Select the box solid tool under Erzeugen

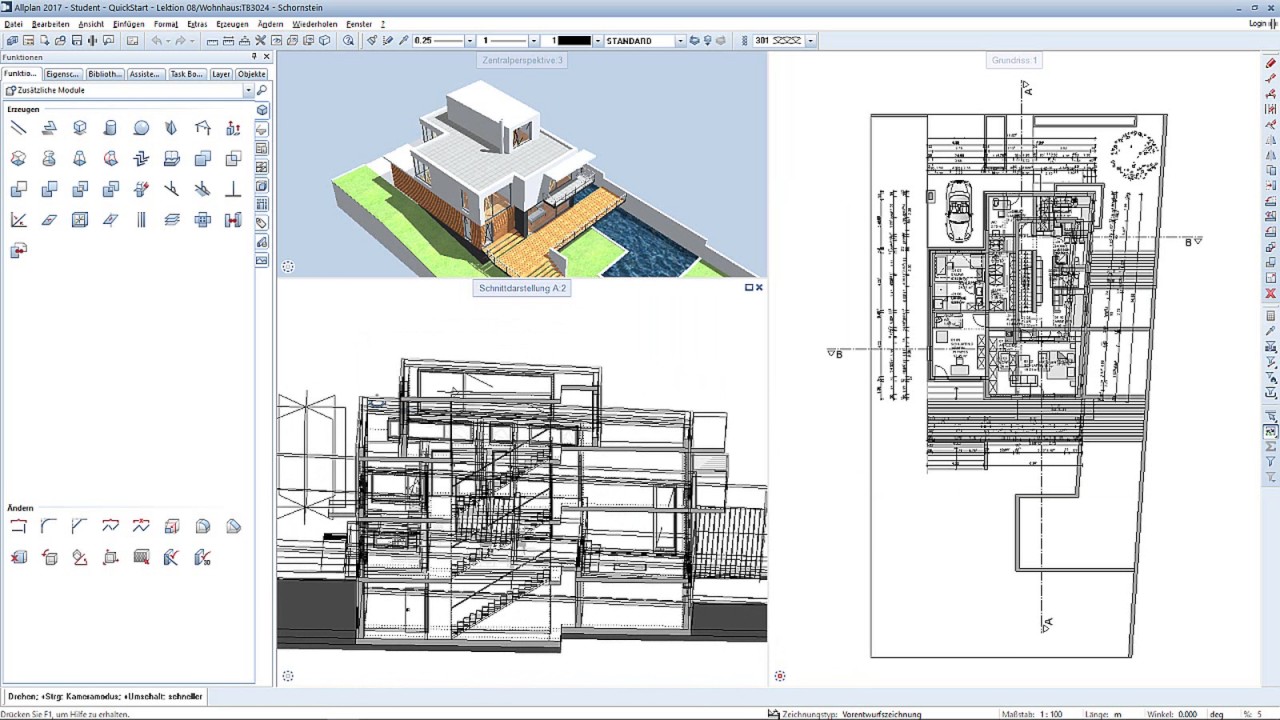point(80,128)
